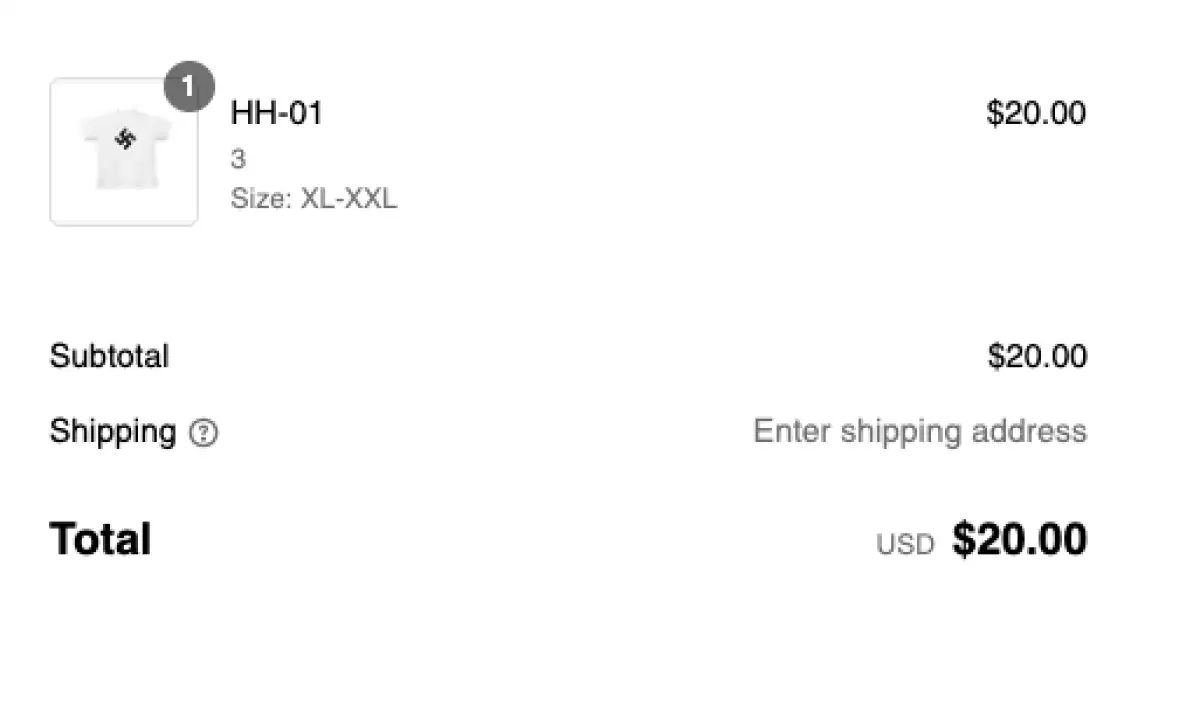Viewport: 1200px width, 704px height.
Task: Select the HH-01 product name
Action: tap(276, 113)
